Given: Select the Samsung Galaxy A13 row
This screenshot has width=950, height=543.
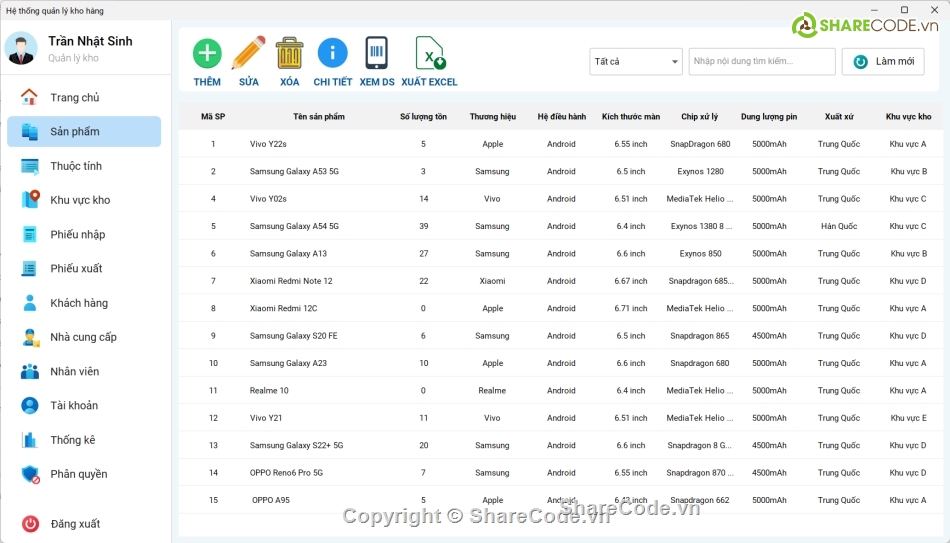Looking at the screenshot, I should click(x=561, y=253).
